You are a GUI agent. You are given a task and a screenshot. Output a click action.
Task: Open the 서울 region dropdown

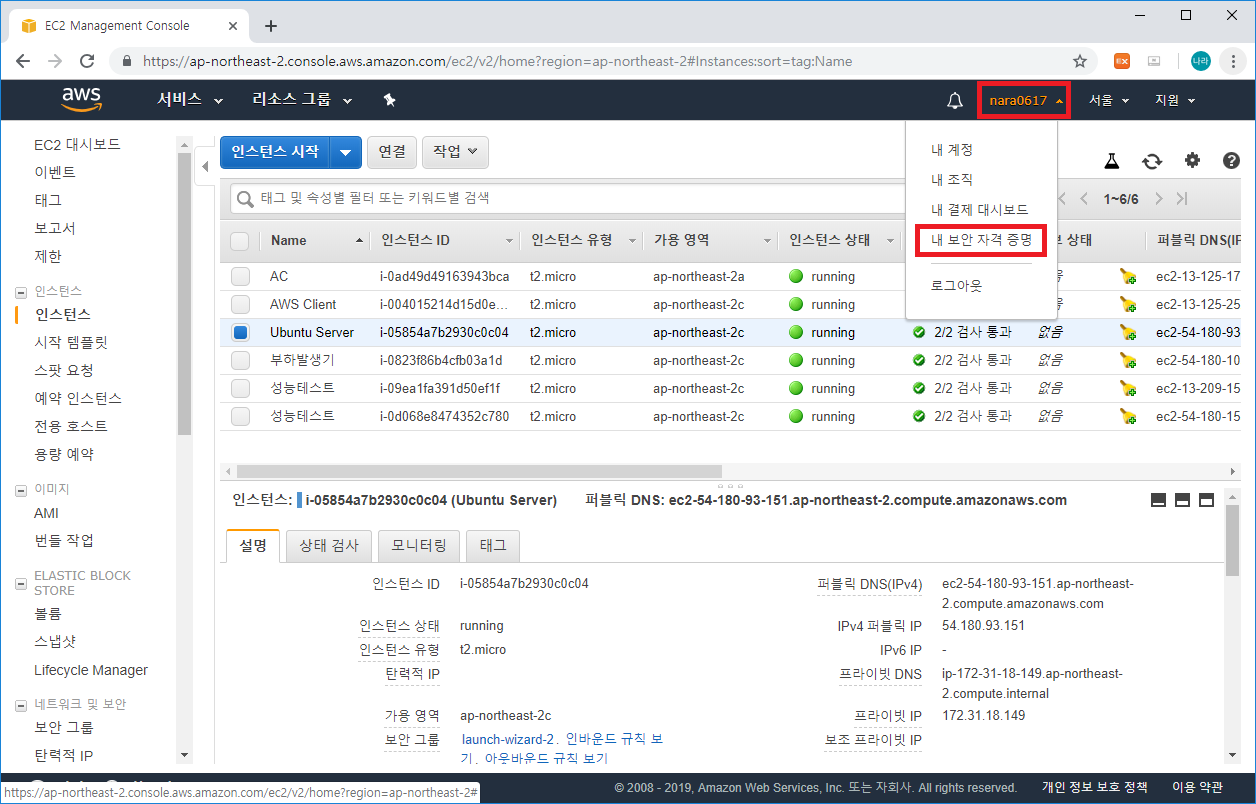1109,100
